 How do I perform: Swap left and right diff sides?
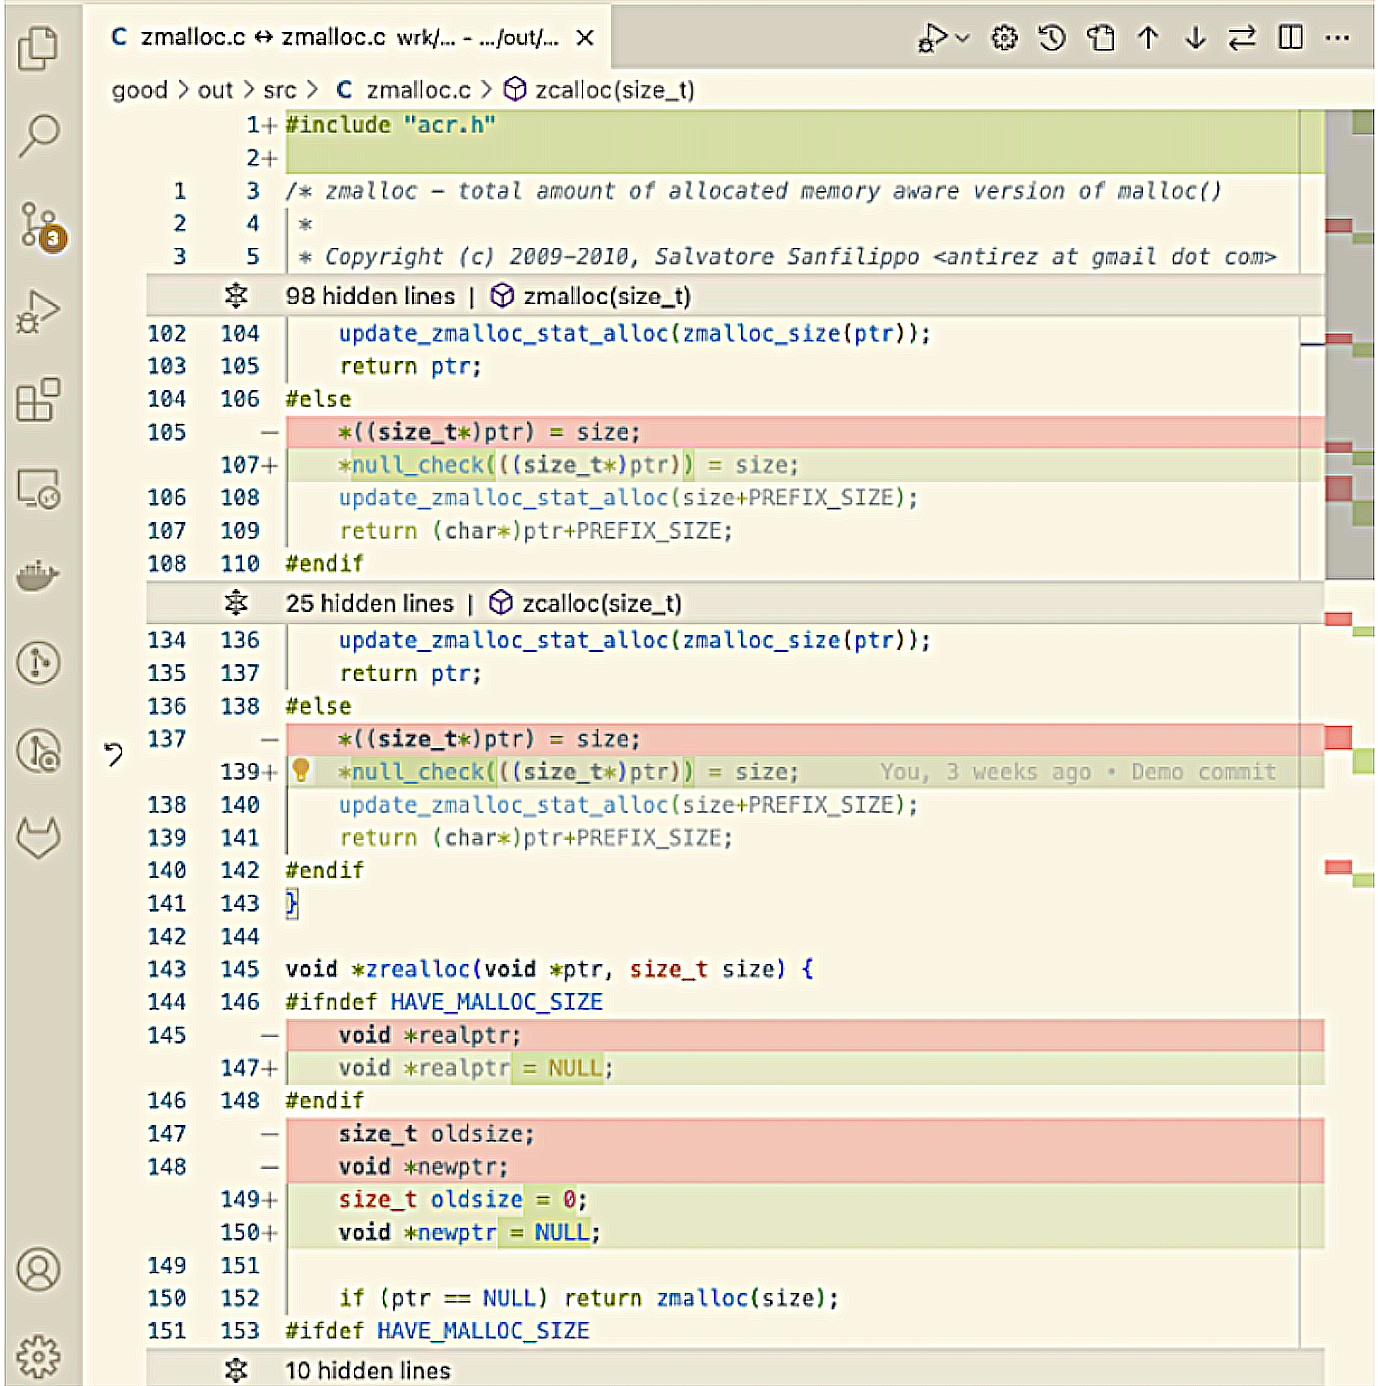1242,38
